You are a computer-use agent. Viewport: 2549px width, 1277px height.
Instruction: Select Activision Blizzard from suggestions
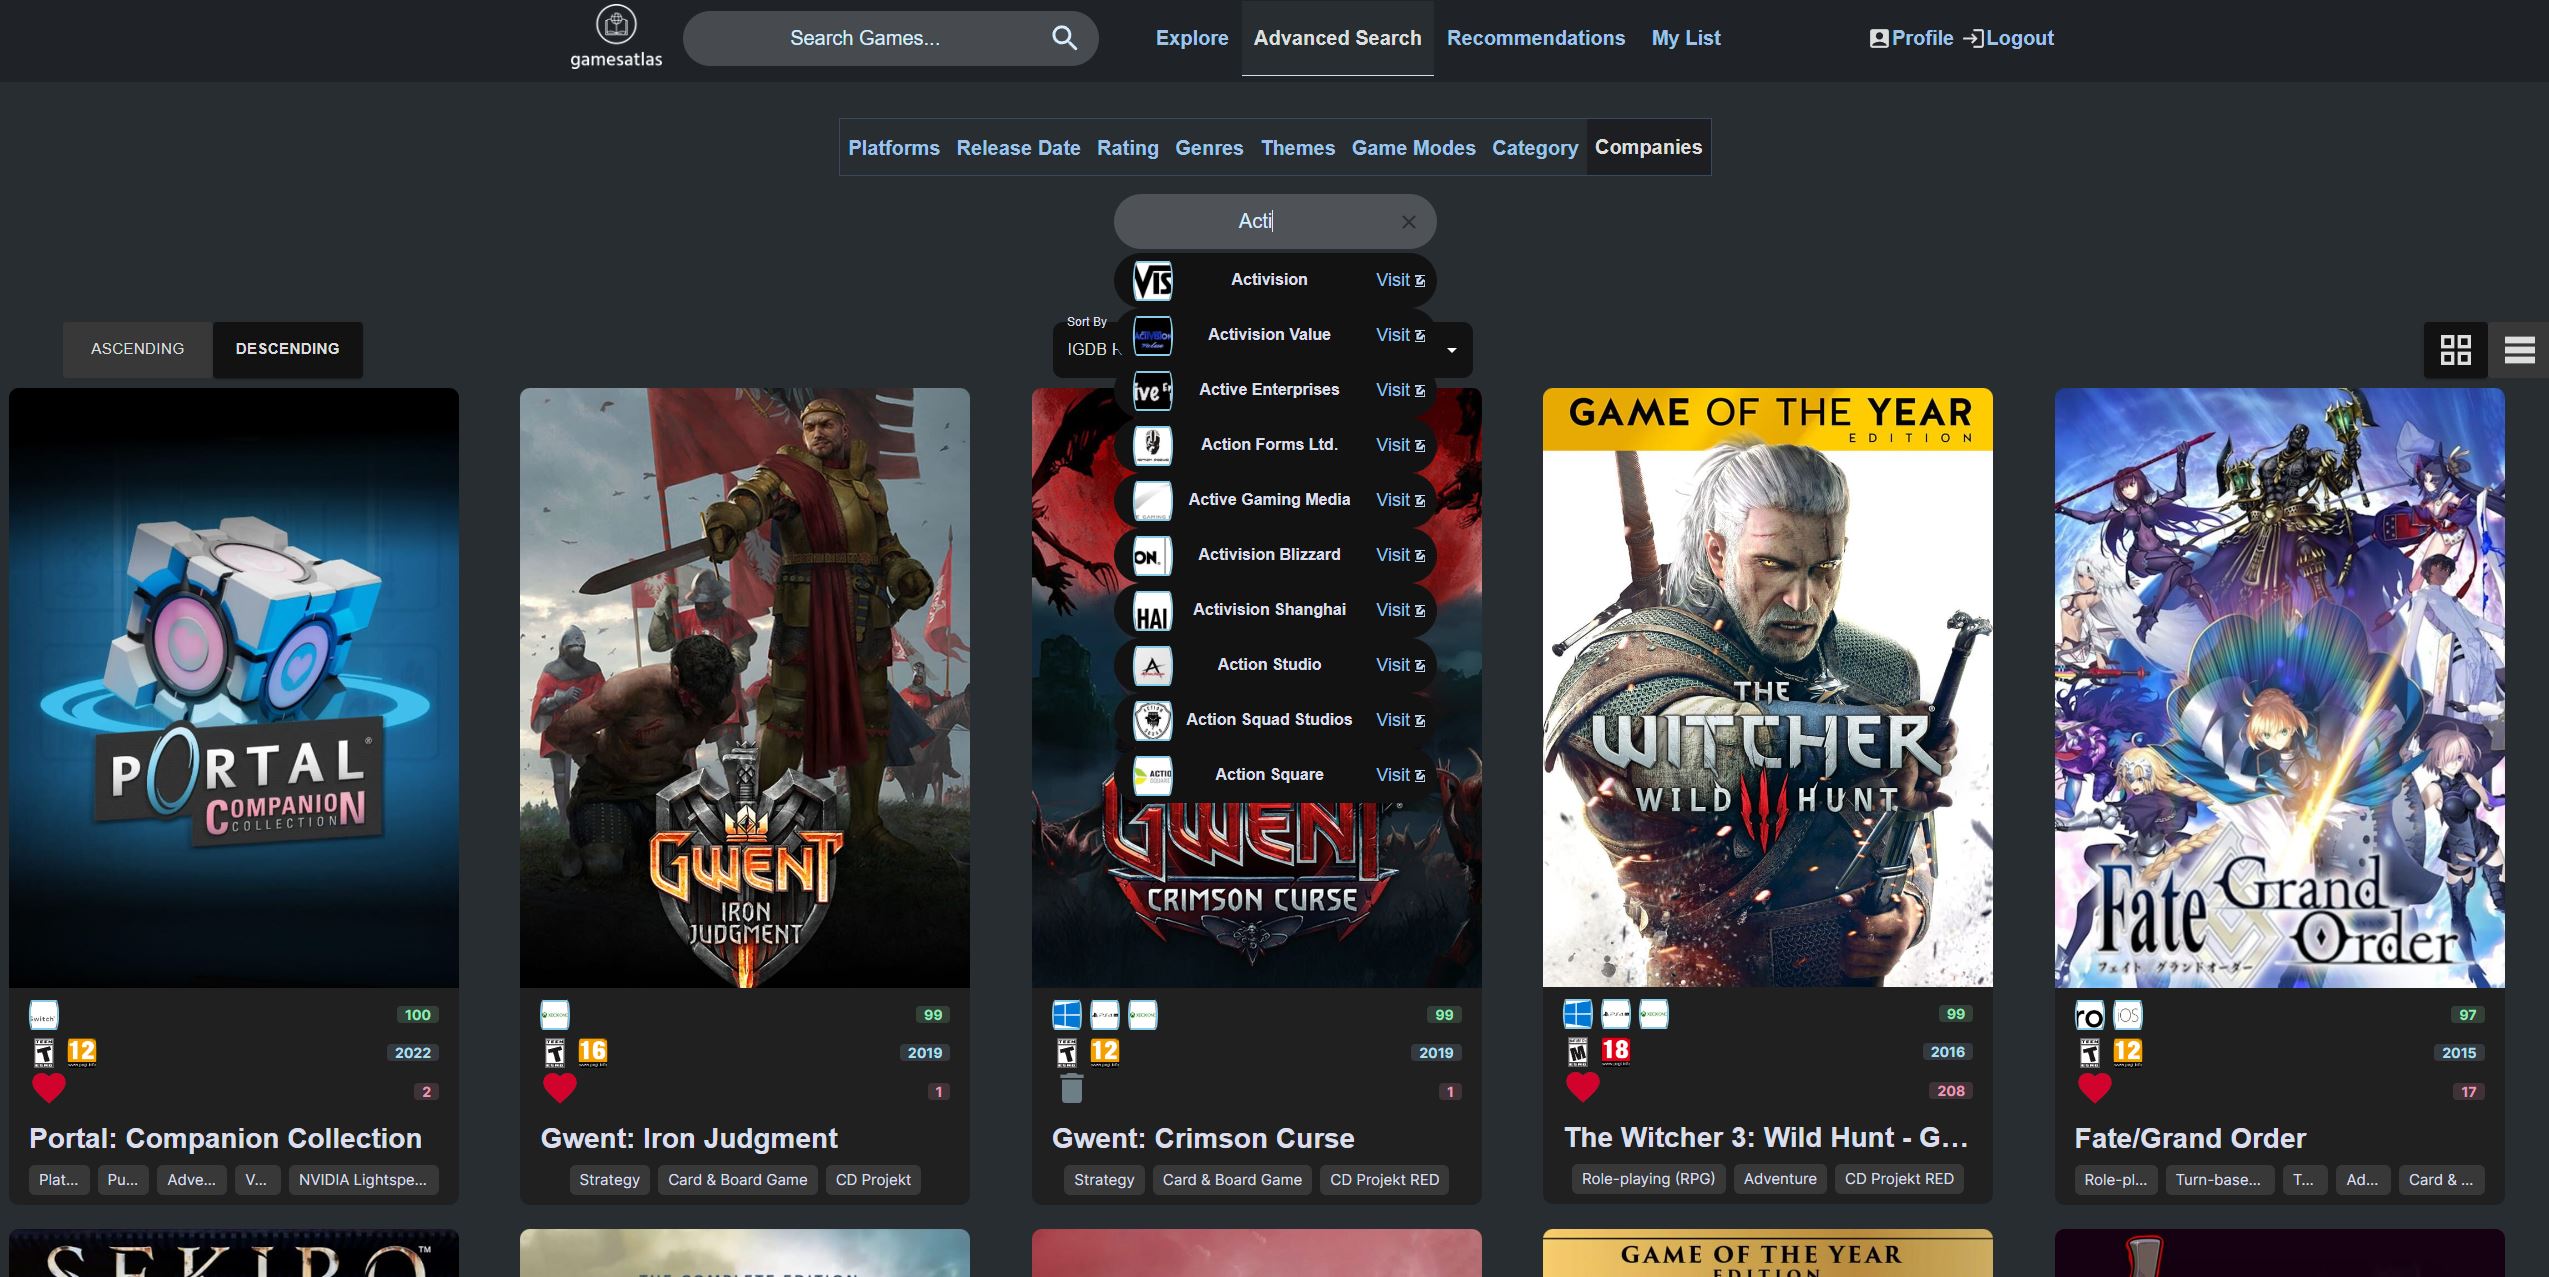pos(1268,555)
